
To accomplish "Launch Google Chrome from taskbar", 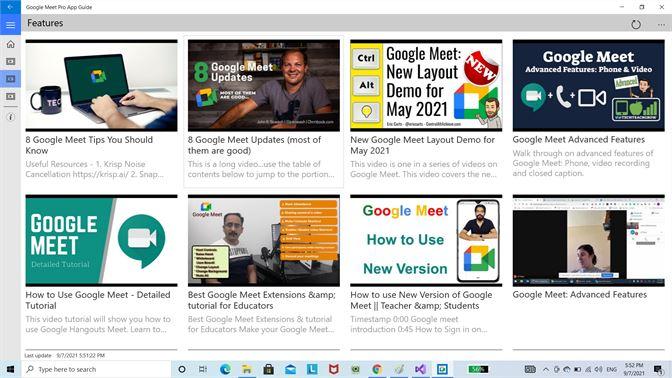I will [377, 369].
